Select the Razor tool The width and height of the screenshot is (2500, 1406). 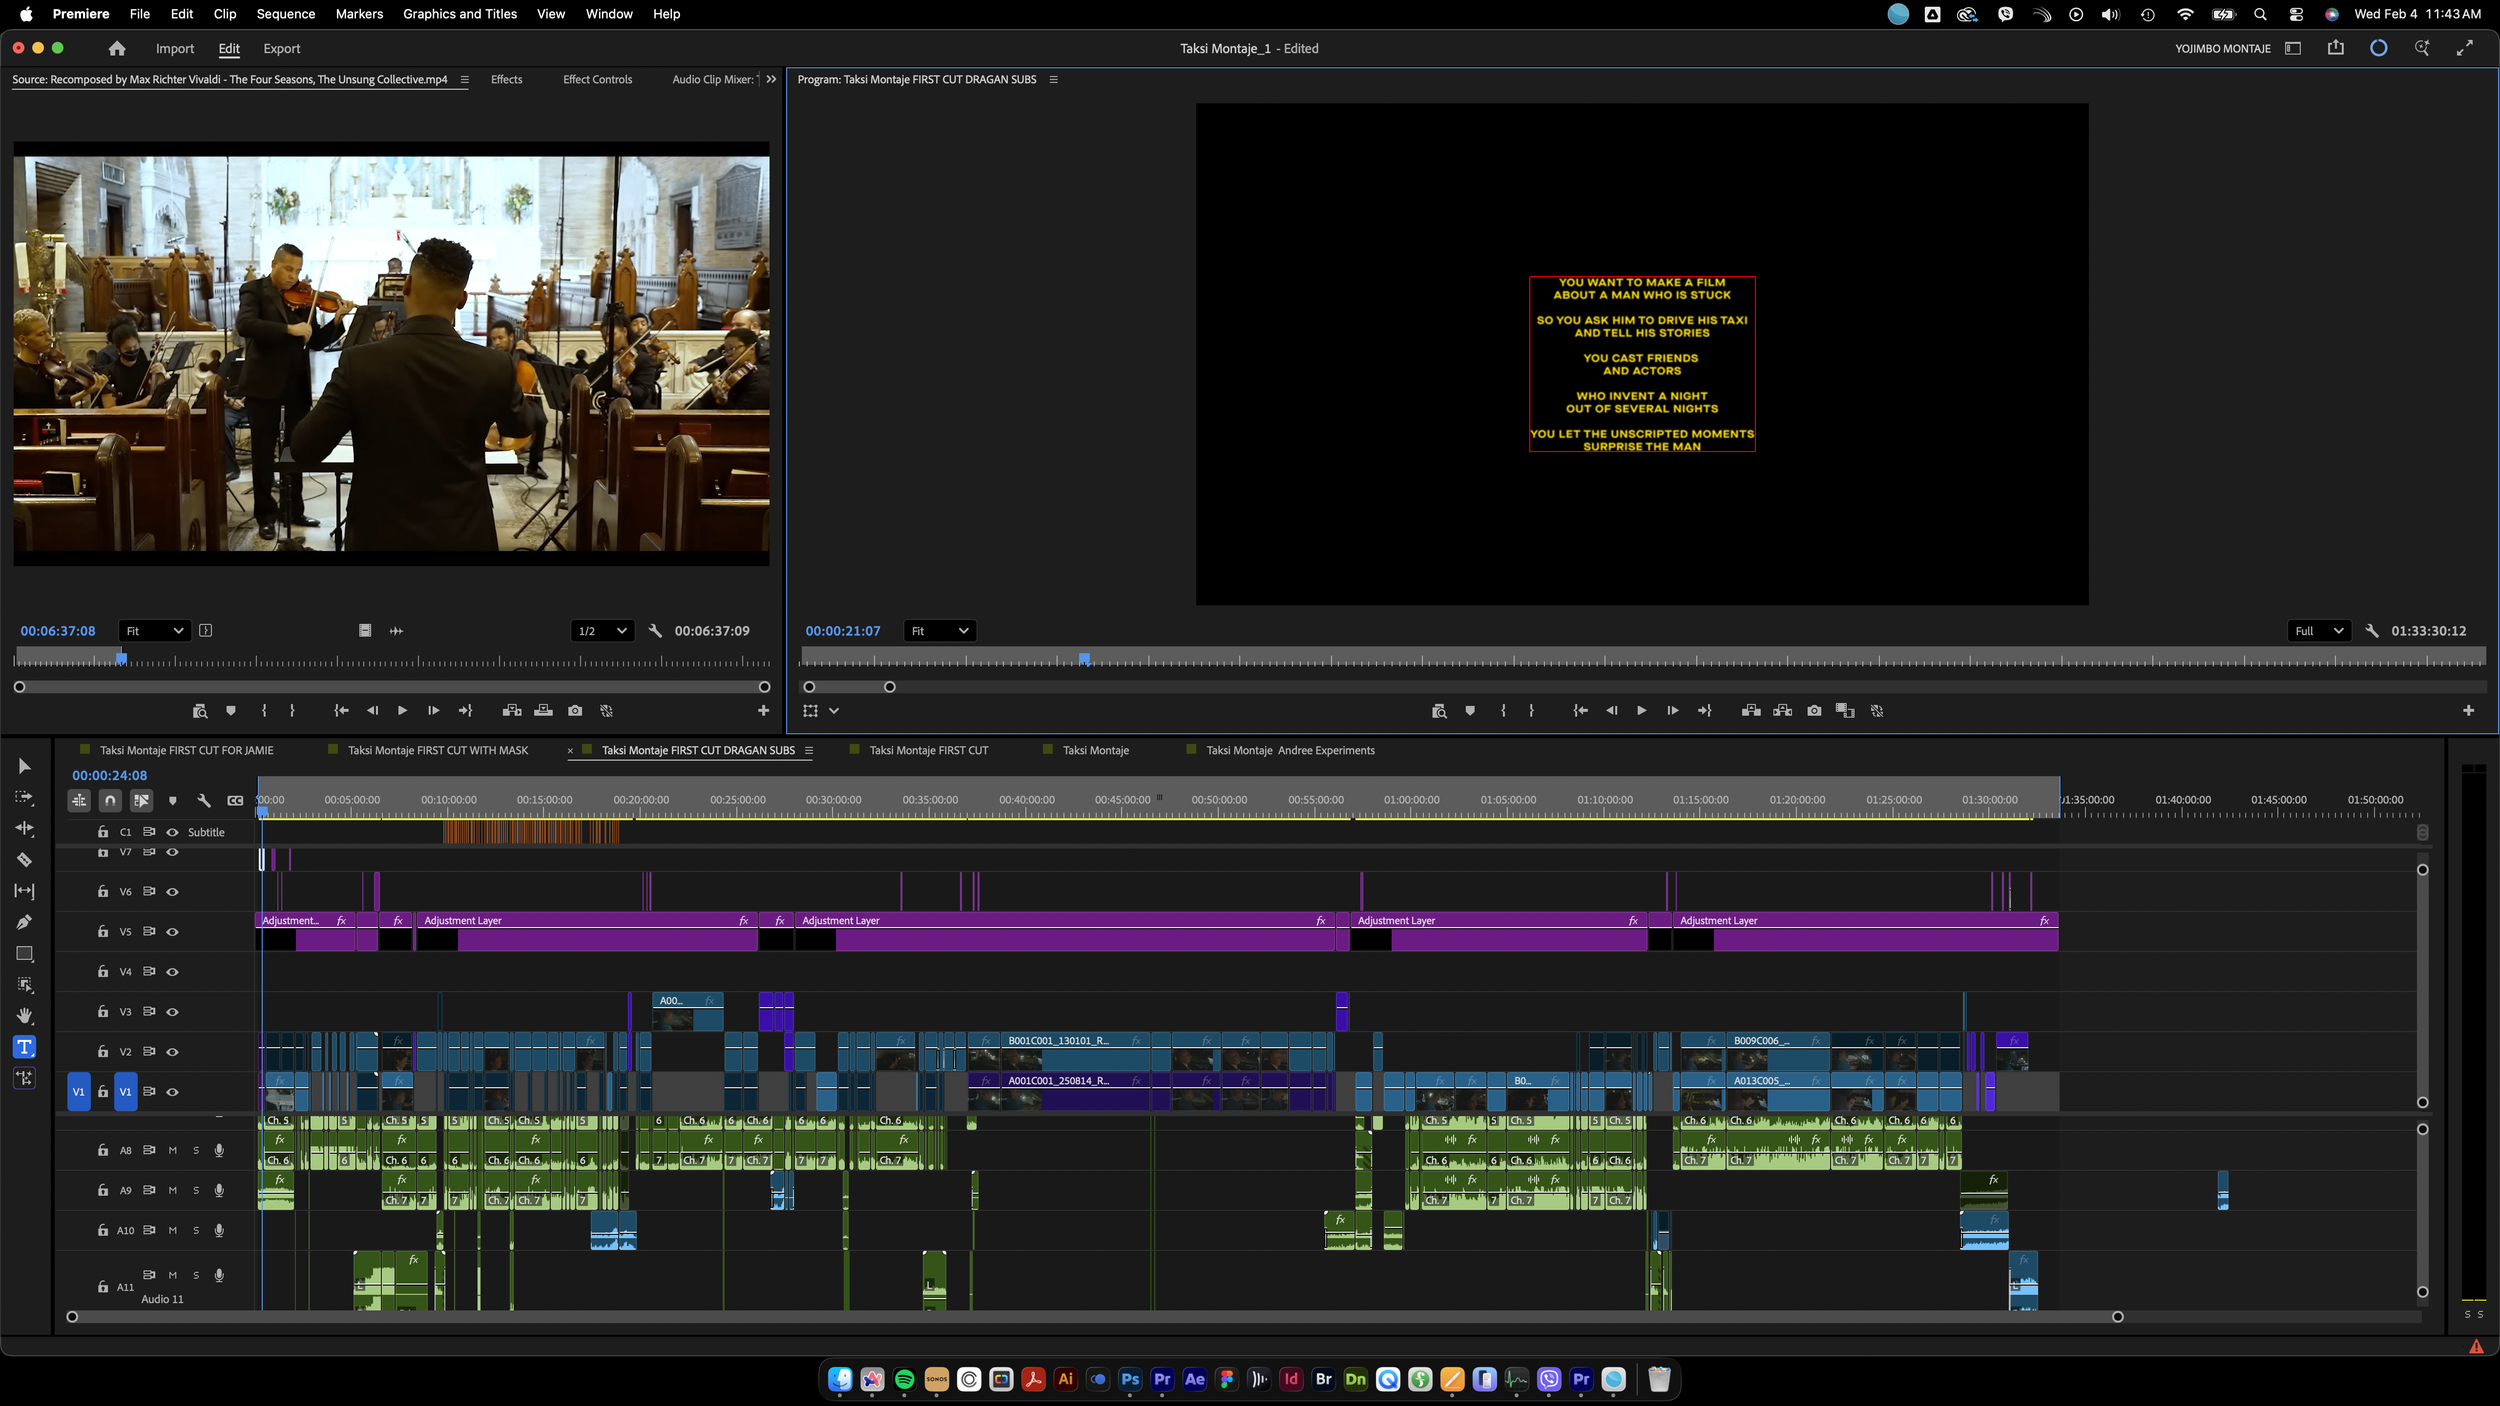24,860
